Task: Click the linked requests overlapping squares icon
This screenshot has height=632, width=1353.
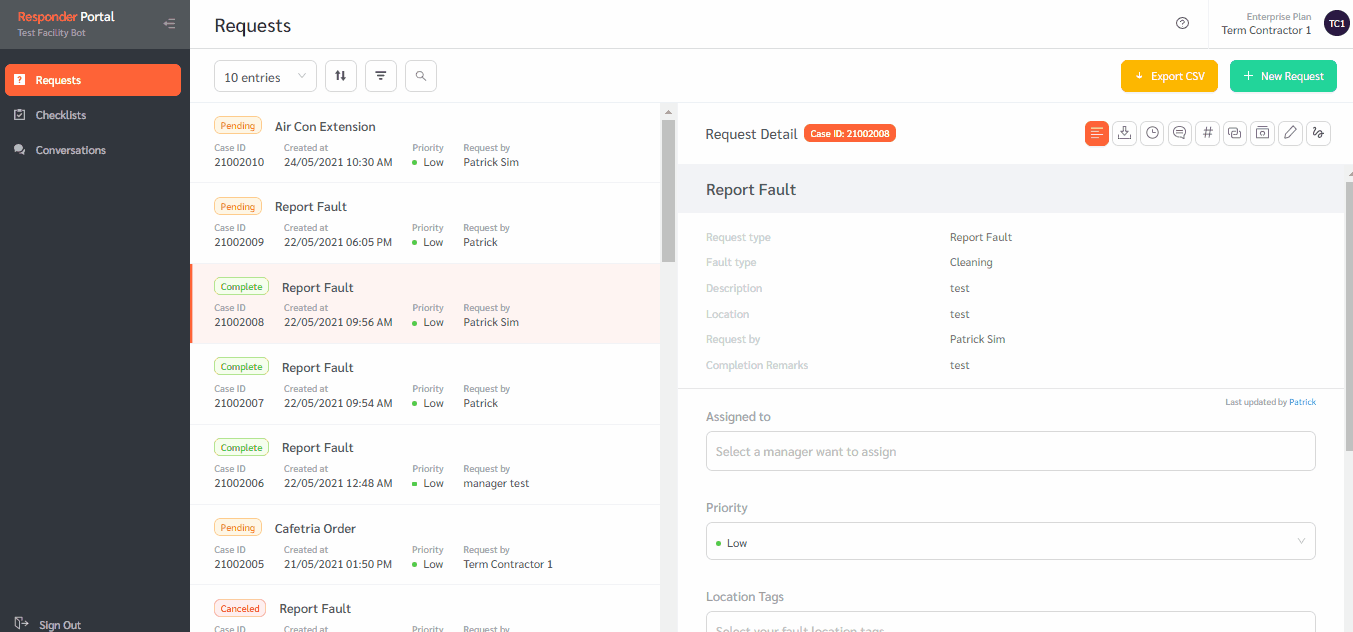Action: click(1235, 133)
